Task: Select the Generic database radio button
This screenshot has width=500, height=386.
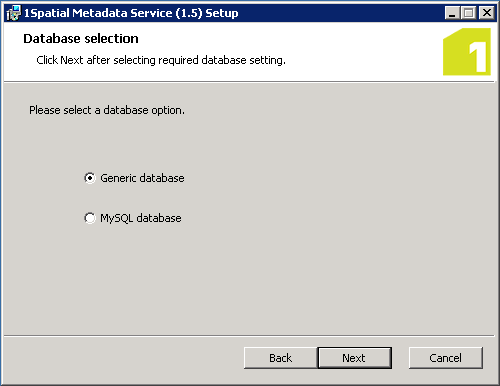Action: pos(90,178)
